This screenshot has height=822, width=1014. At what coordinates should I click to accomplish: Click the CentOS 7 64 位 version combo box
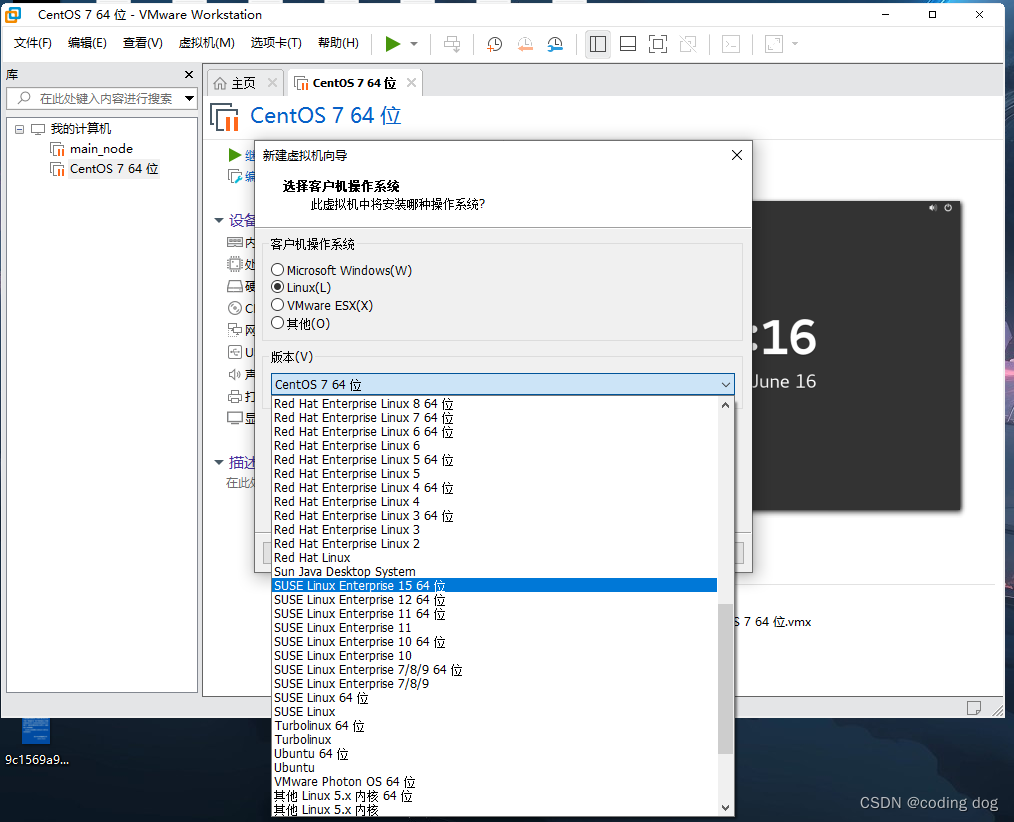pos(502,384)
